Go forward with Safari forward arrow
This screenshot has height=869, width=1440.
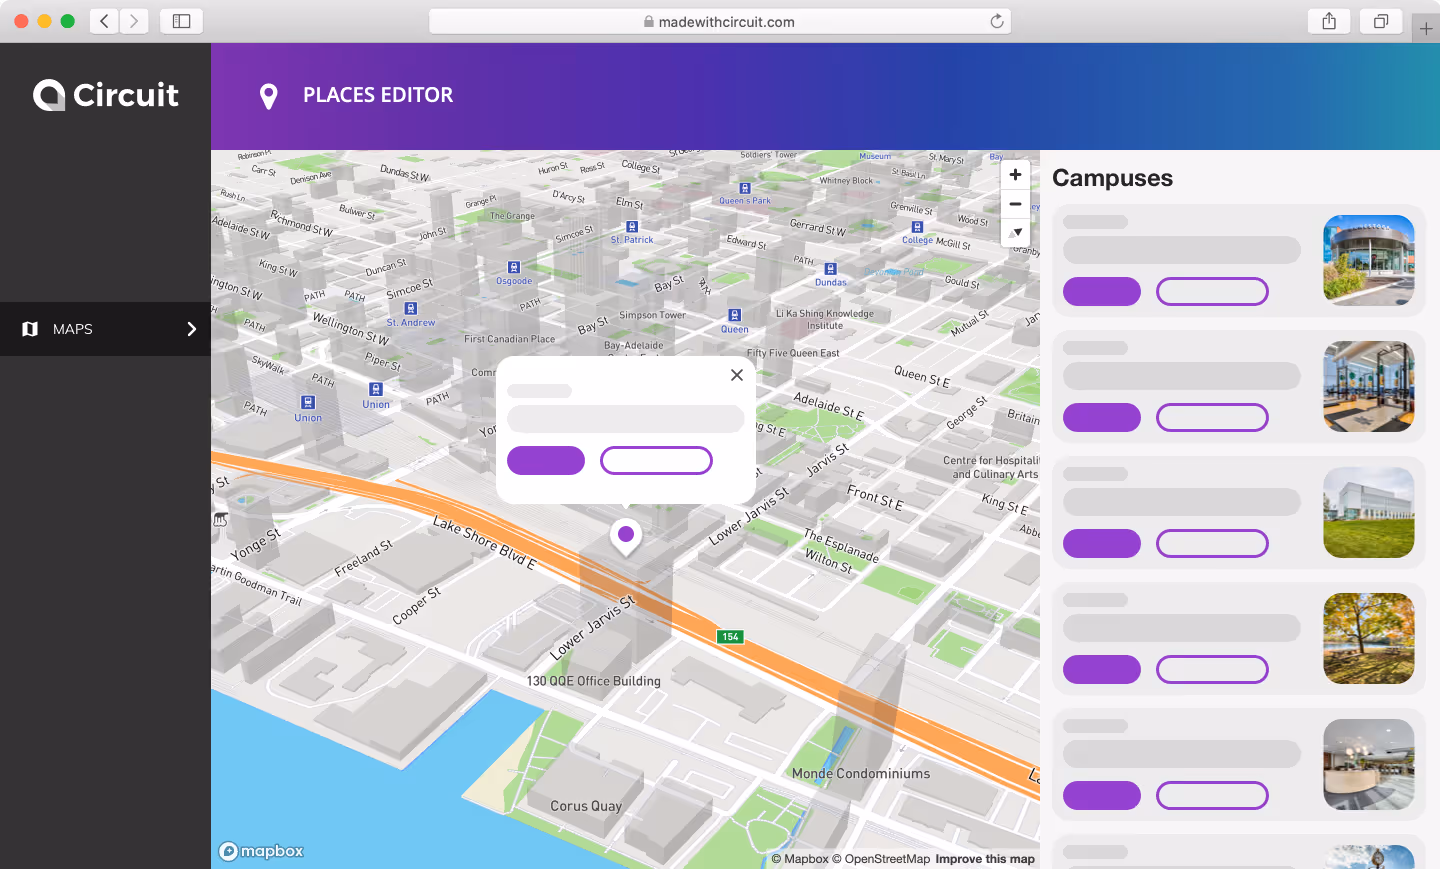(134, 21)
